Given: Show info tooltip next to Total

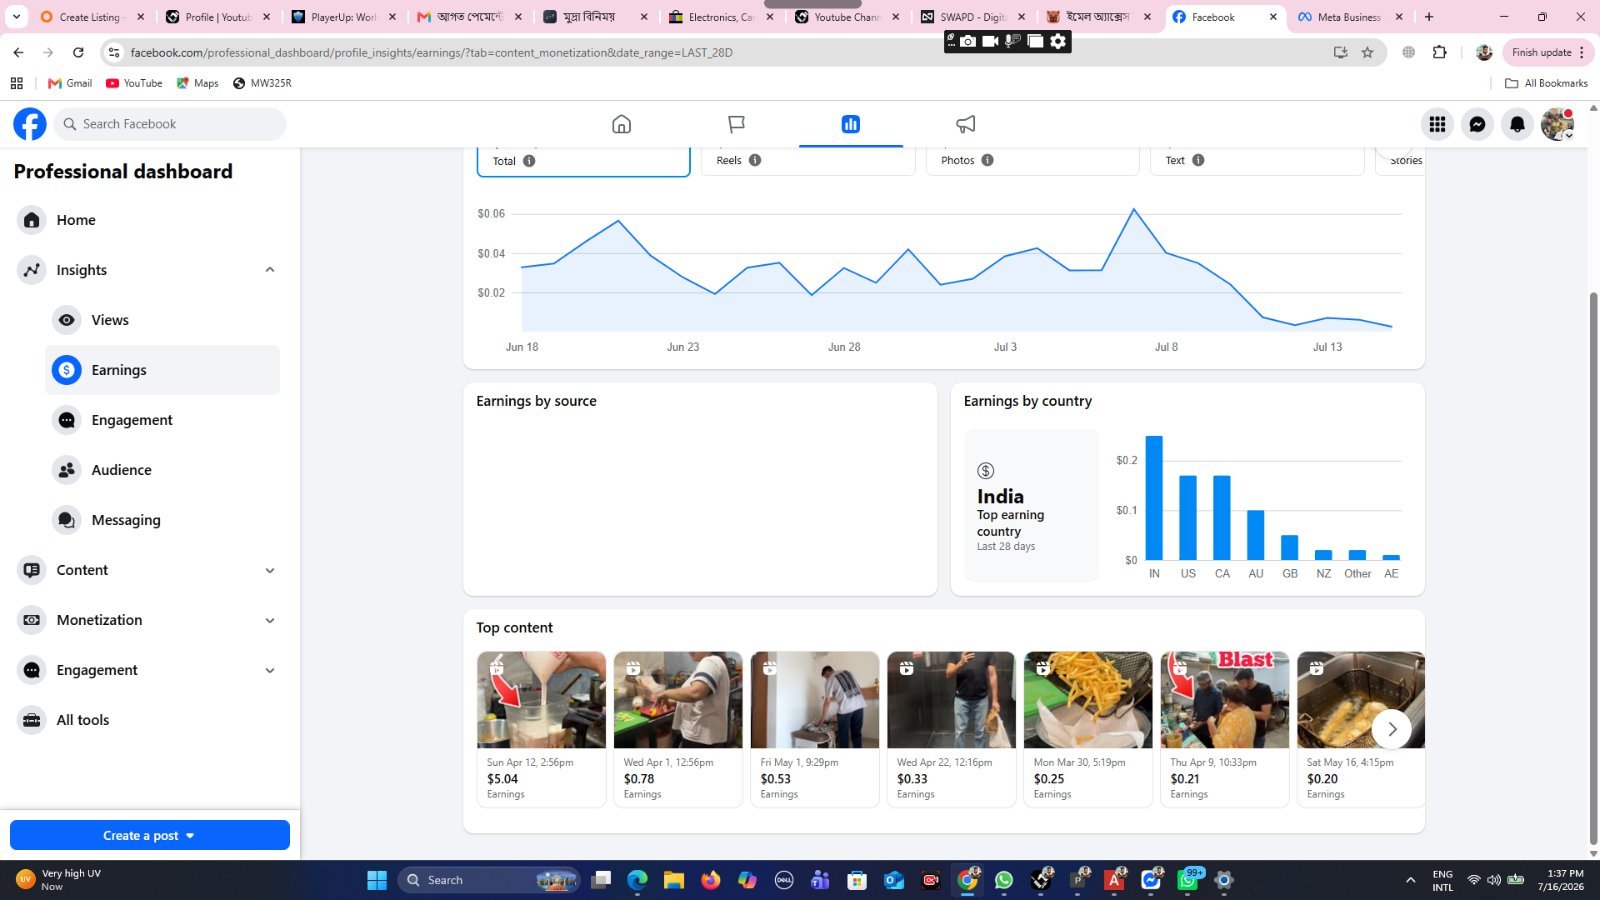Looking at the screenshot, I should (529, 161).
